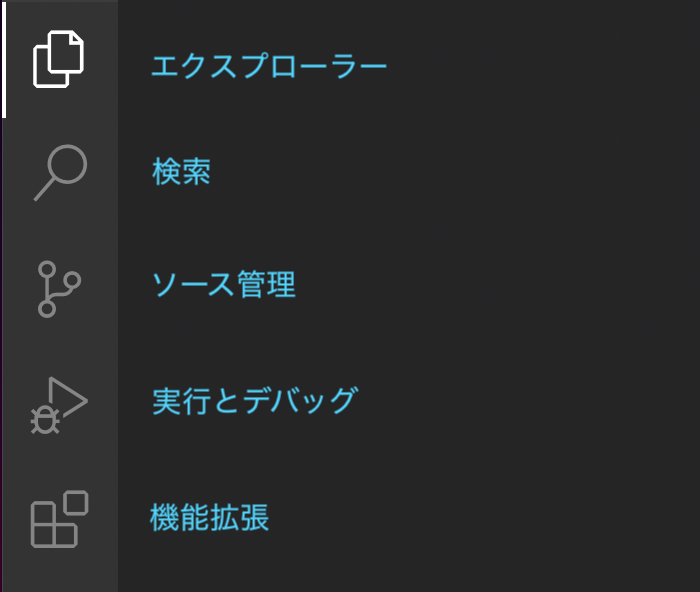Image resolution: width=700 pixels, height=592 pixels.
Task: Select the white active indicator beside Explorer
Action: coord(4,59)
